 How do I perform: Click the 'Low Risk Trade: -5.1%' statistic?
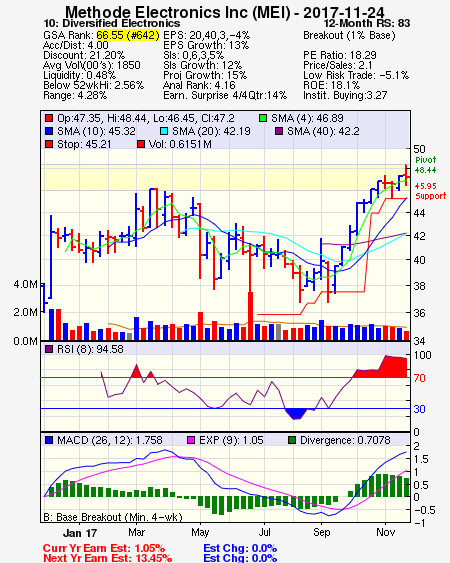click(x=356, y=75)
